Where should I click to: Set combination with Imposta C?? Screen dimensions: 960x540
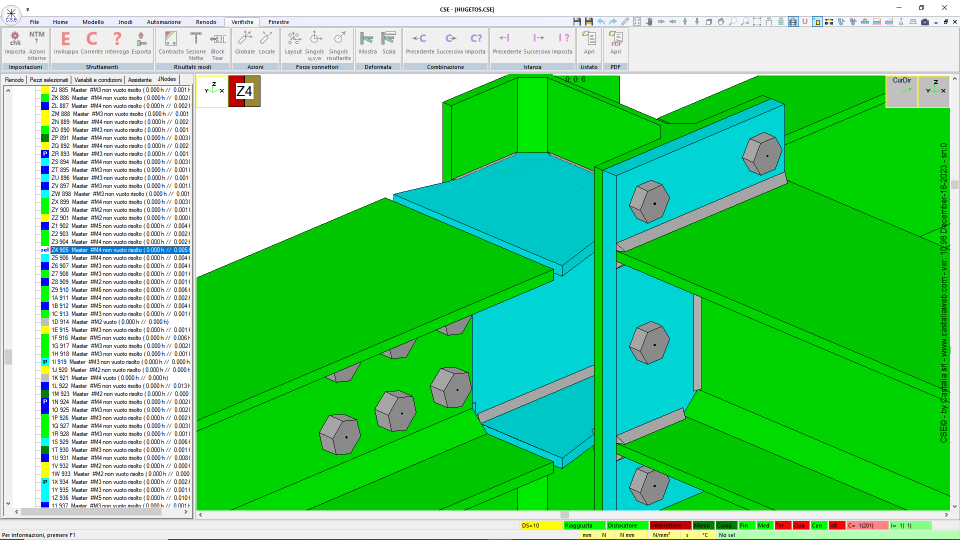coord(475,43)
